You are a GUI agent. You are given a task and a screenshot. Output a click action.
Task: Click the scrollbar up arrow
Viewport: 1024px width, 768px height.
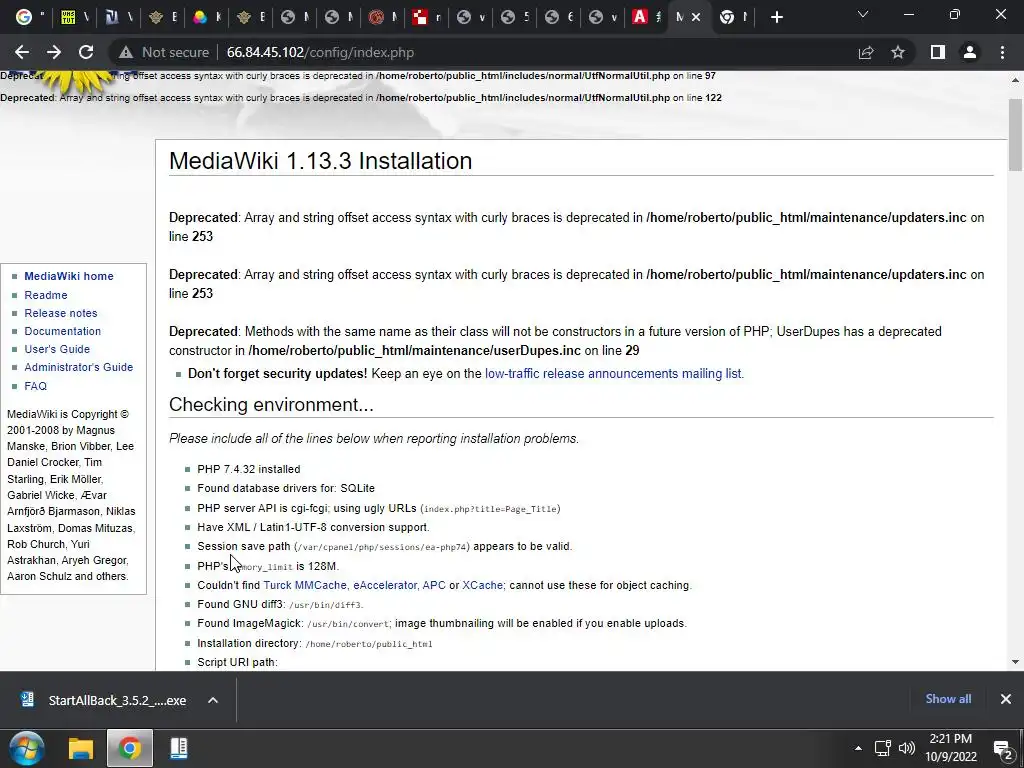point(1015,80)
